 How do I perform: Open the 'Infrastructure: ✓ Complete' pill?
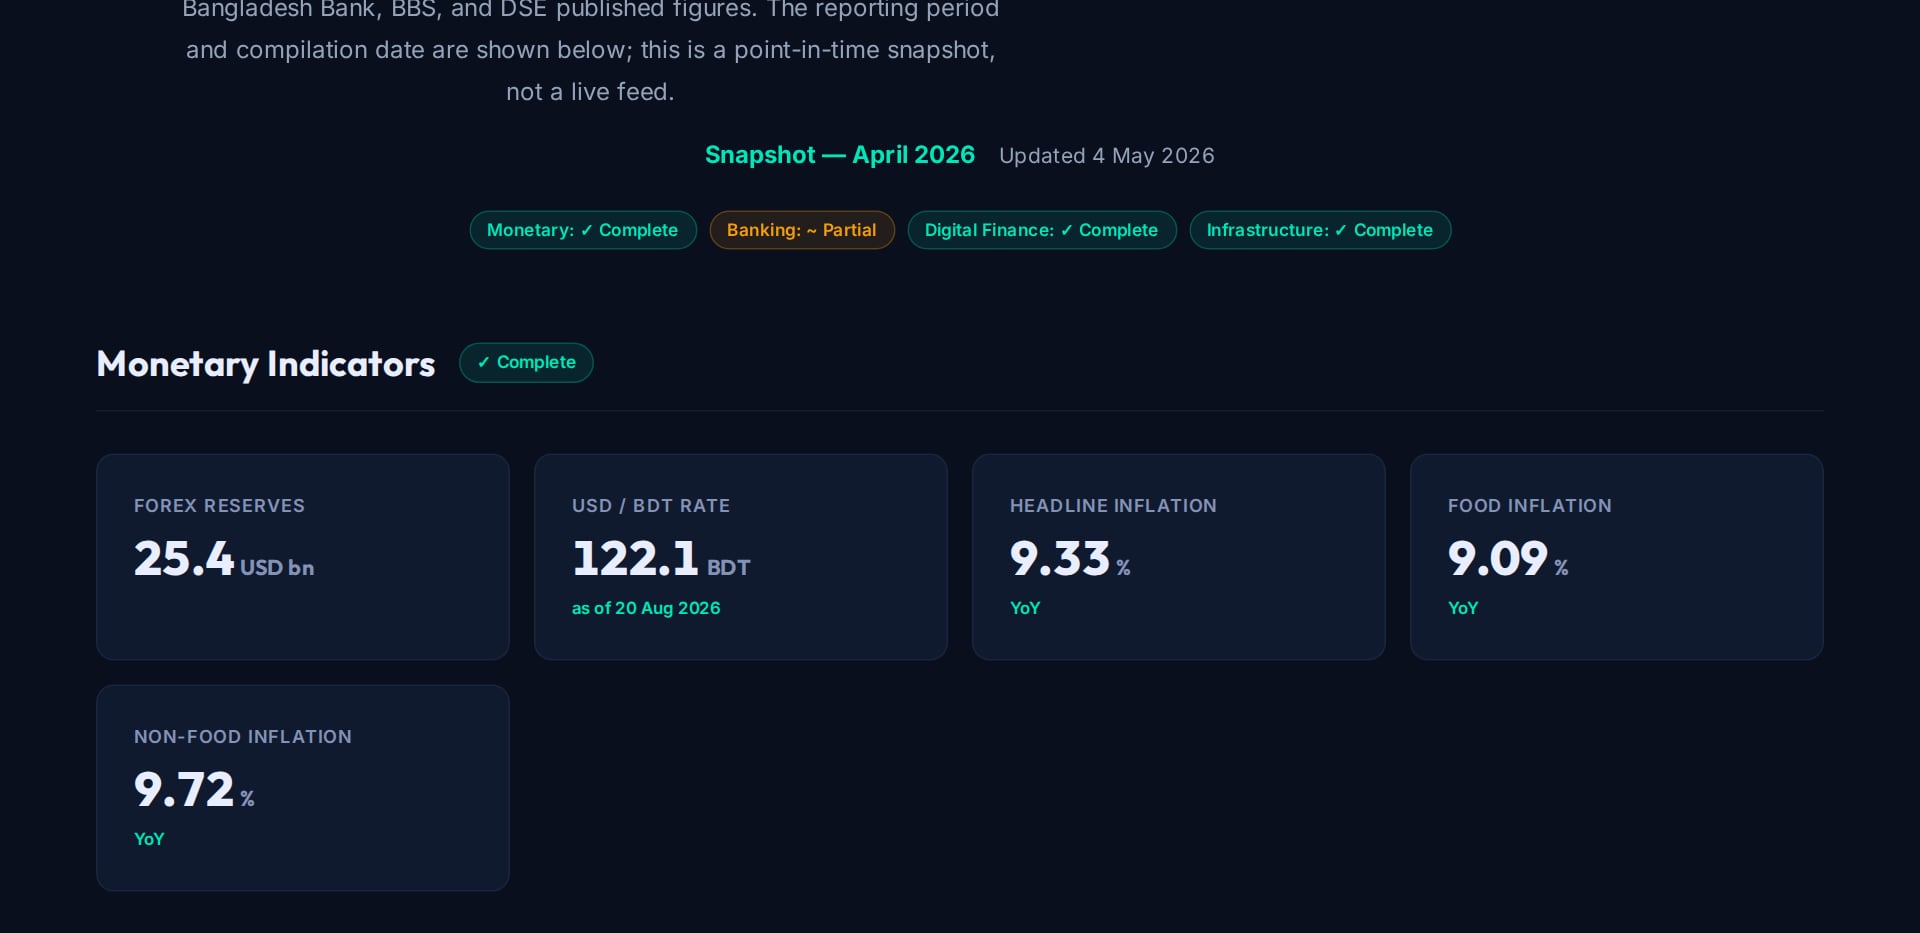[1320, 230]
